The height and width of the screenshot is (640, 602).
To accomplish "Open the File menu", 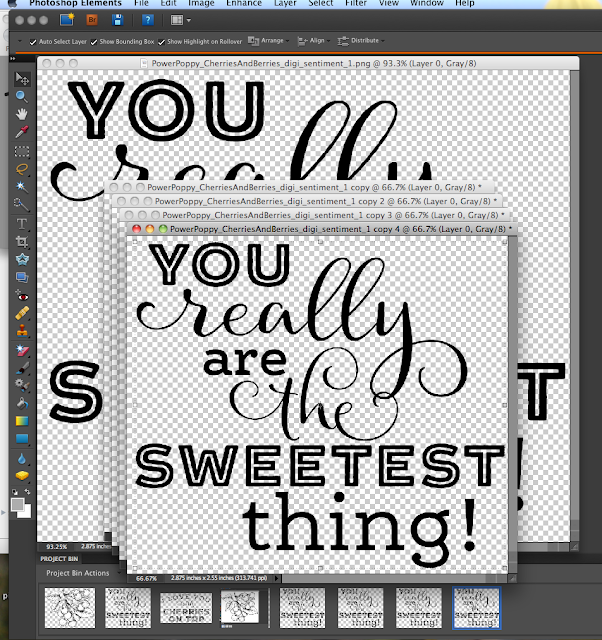I will tap(141, 3).
